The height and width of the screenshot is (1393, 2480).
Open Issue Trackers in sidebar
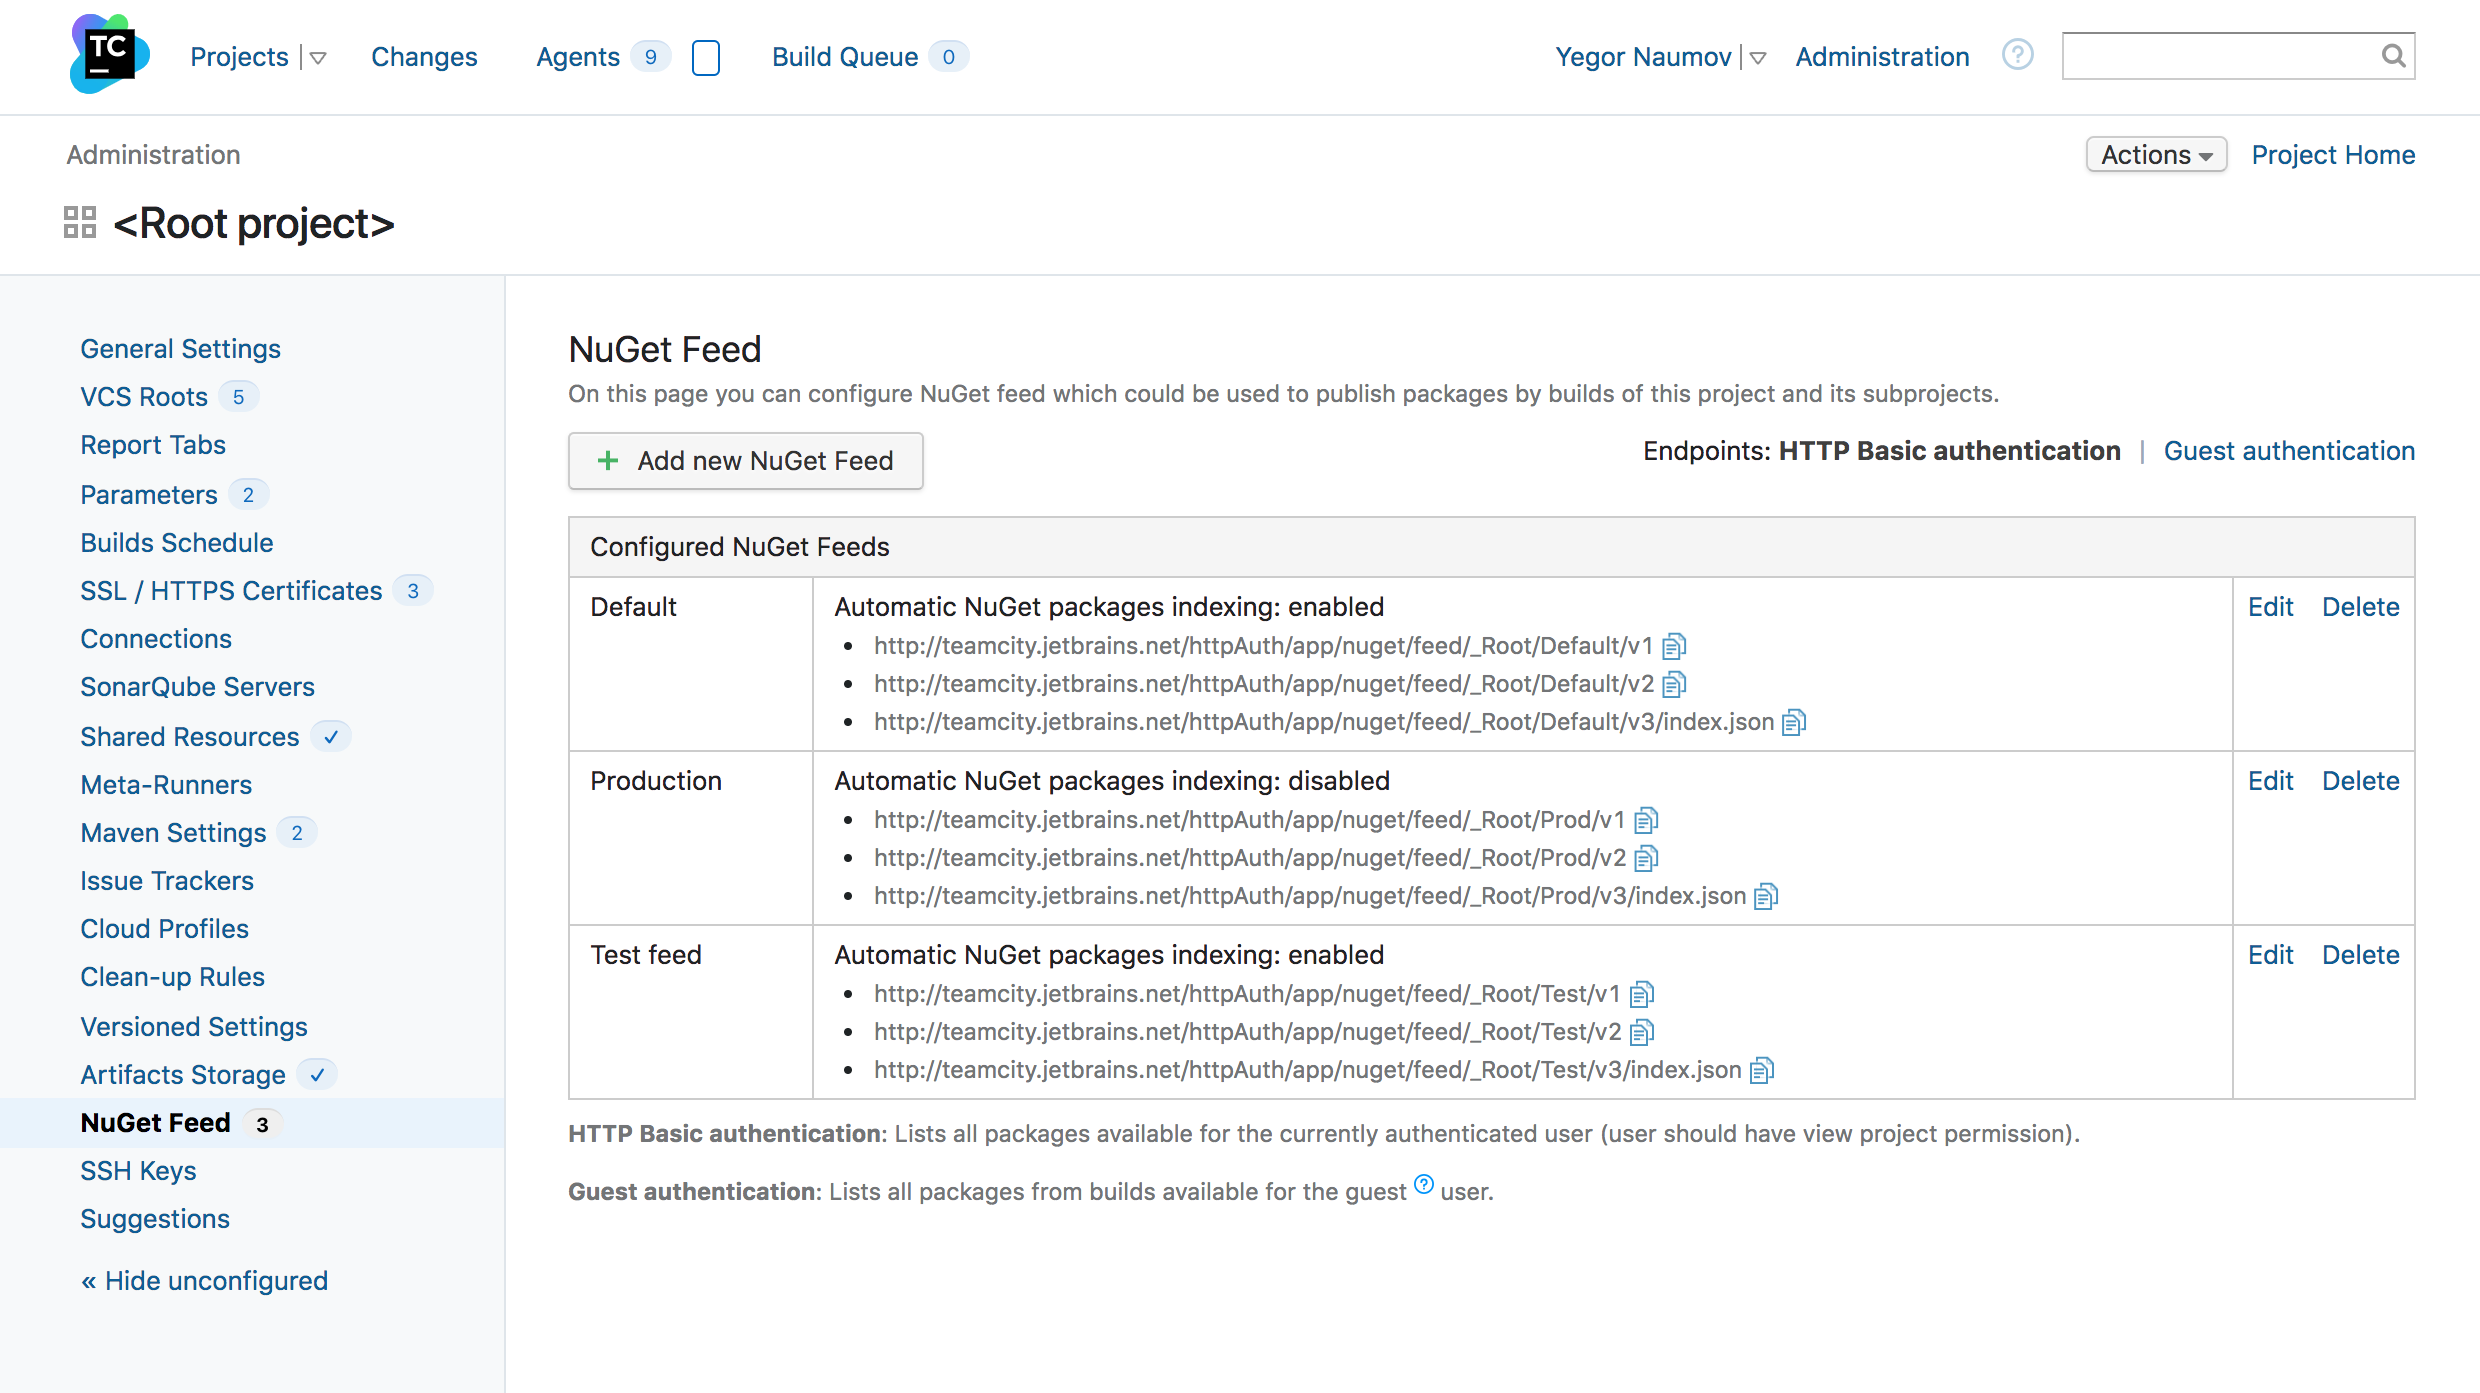click(167, 881)
